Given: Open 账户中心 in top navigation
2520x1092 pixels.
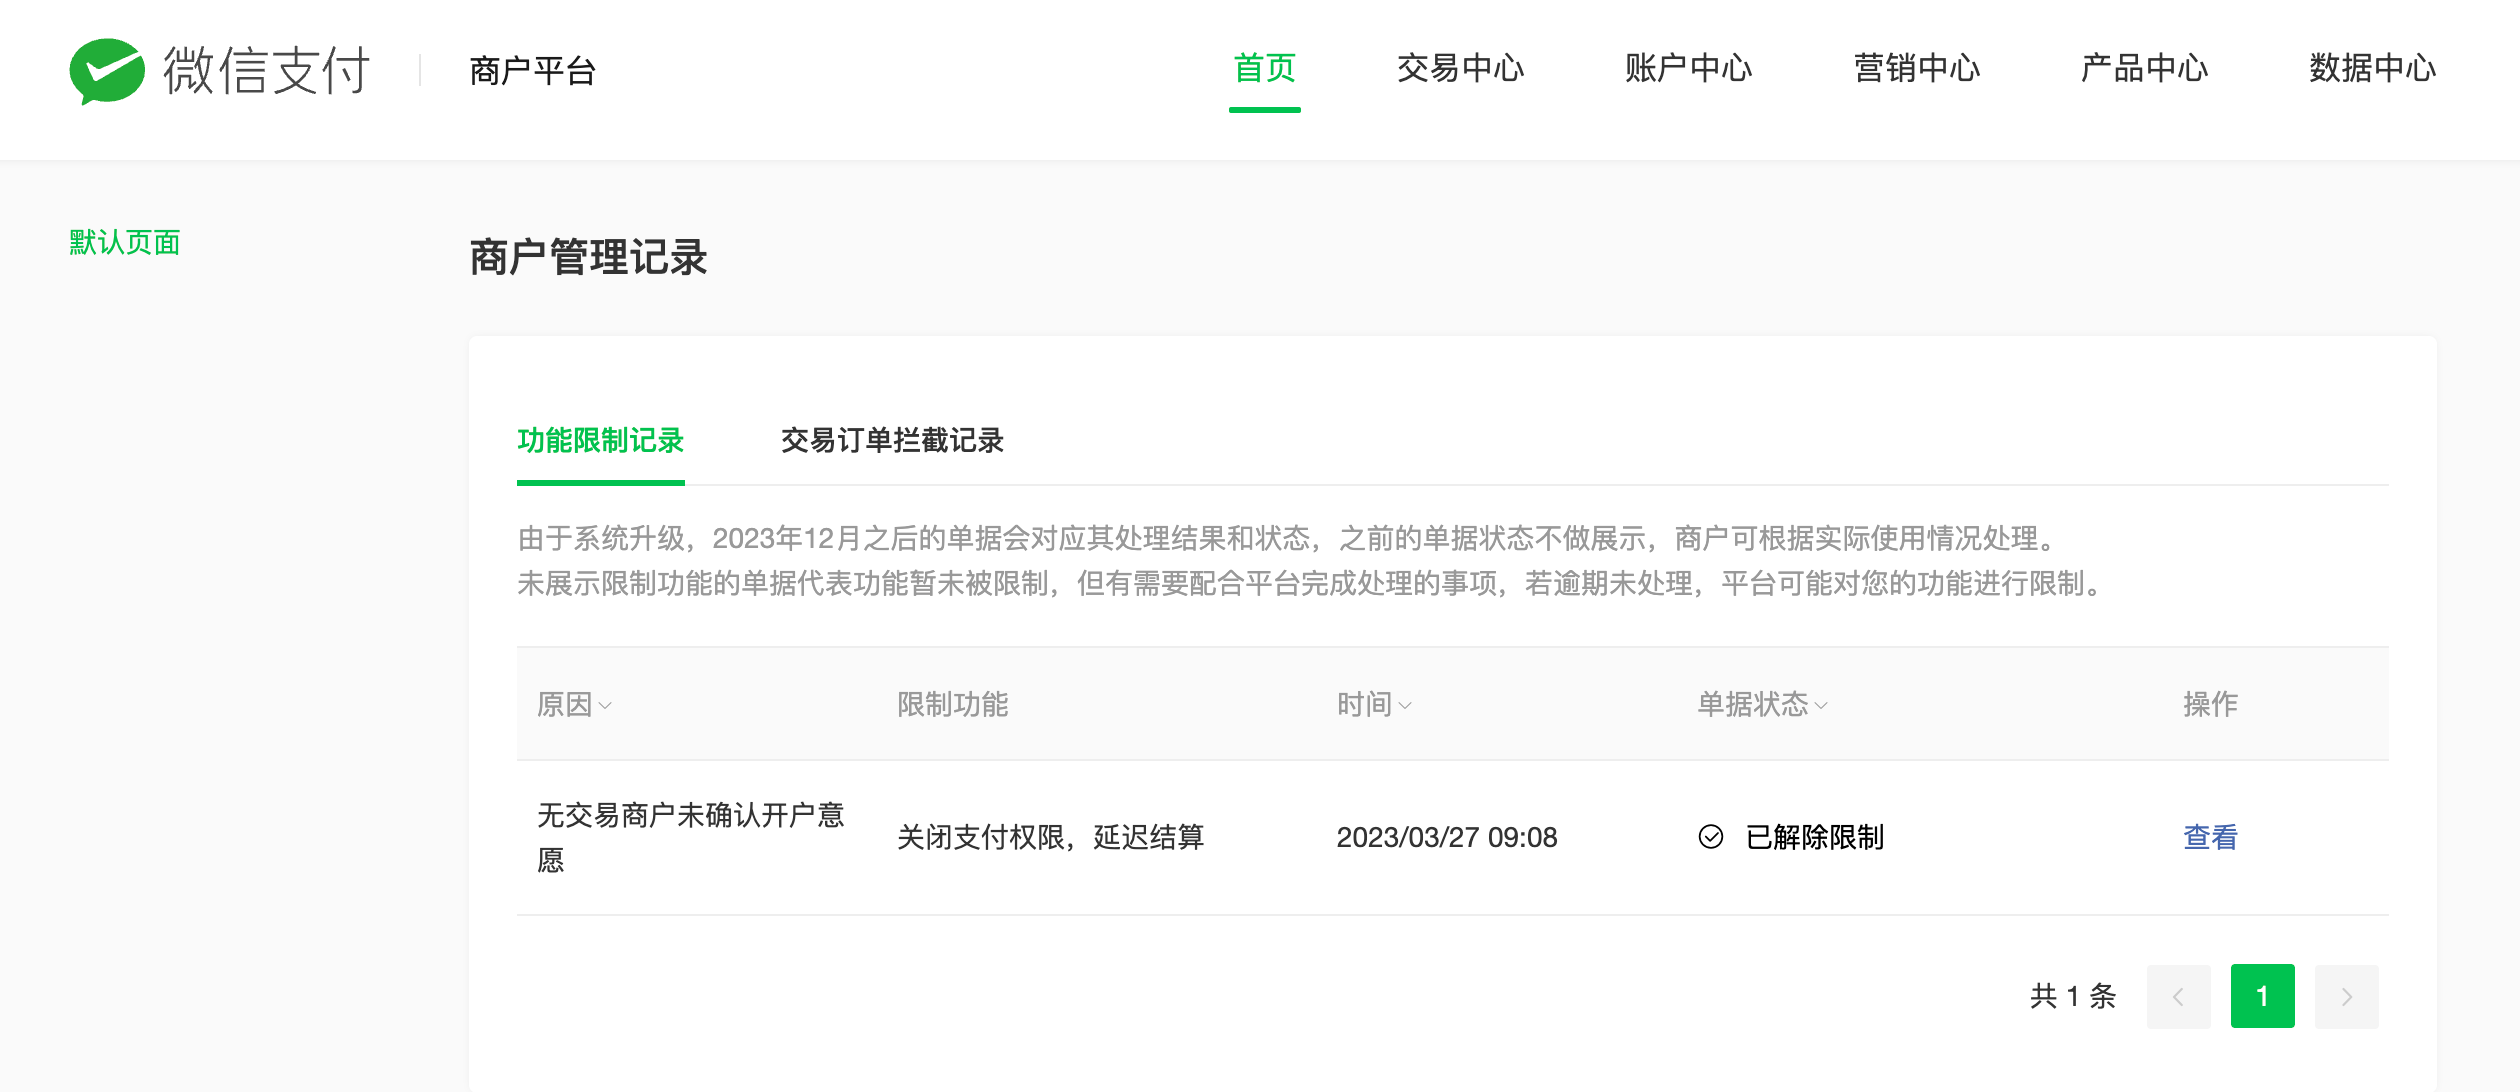Looking at the screenshot, I should click(1688, 69).
